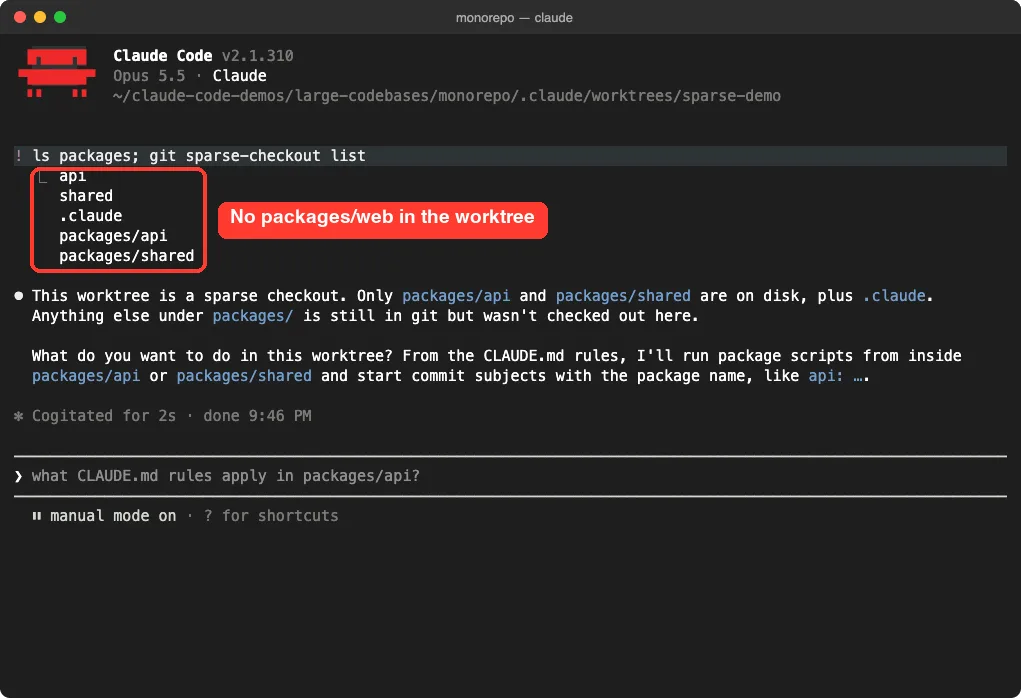
Task: Click the 'monorepo — claude' window title
Action: tap(514, 18)
